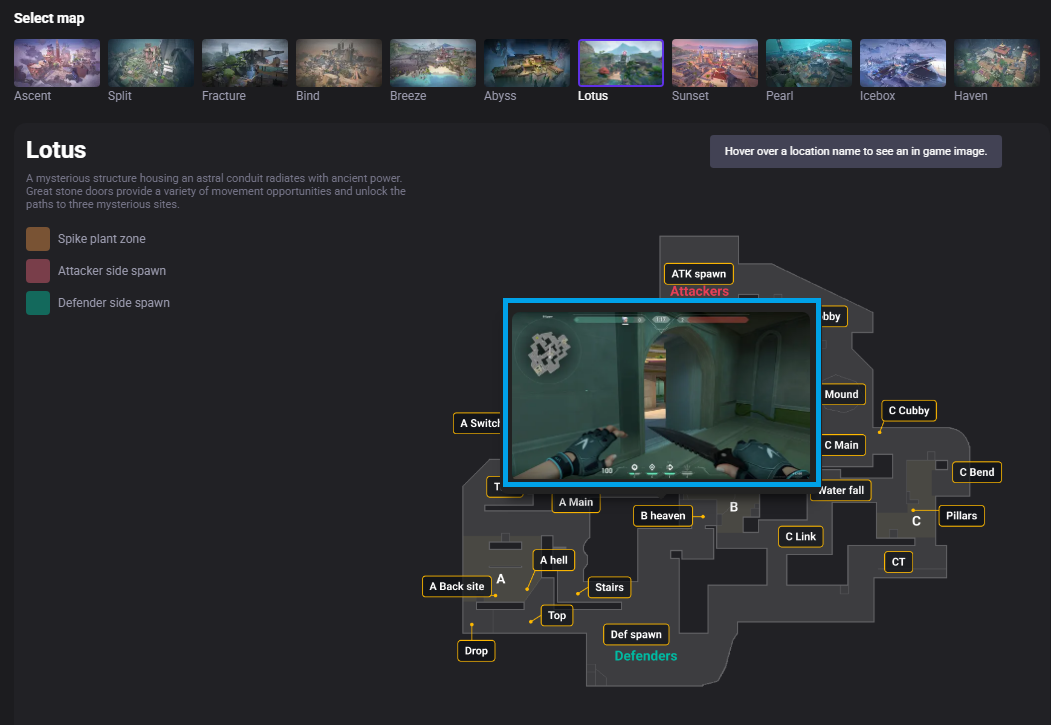View the C Cubby location

point(908,410)
